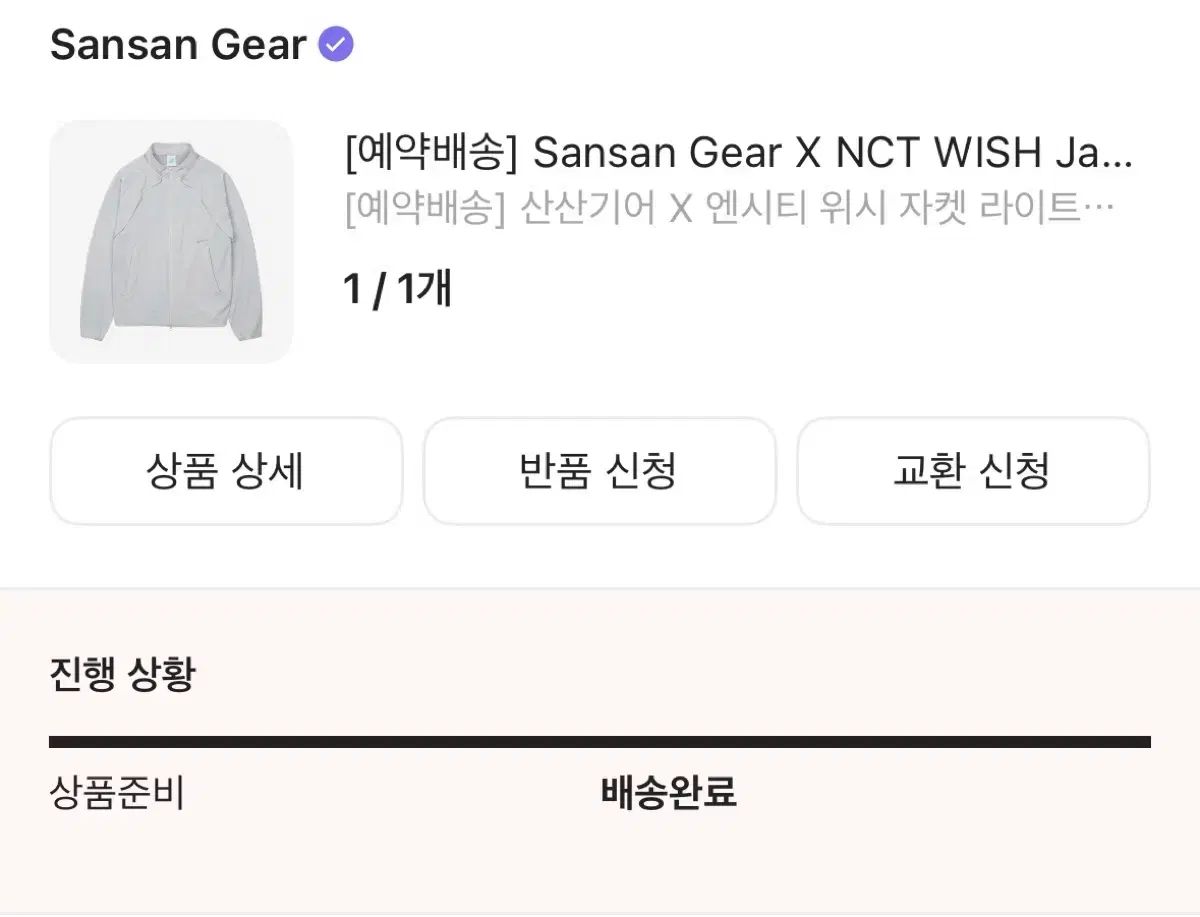The image size is (1200, 917).
Task: Click the quantity text 1 / 1개
Action: 397,287
